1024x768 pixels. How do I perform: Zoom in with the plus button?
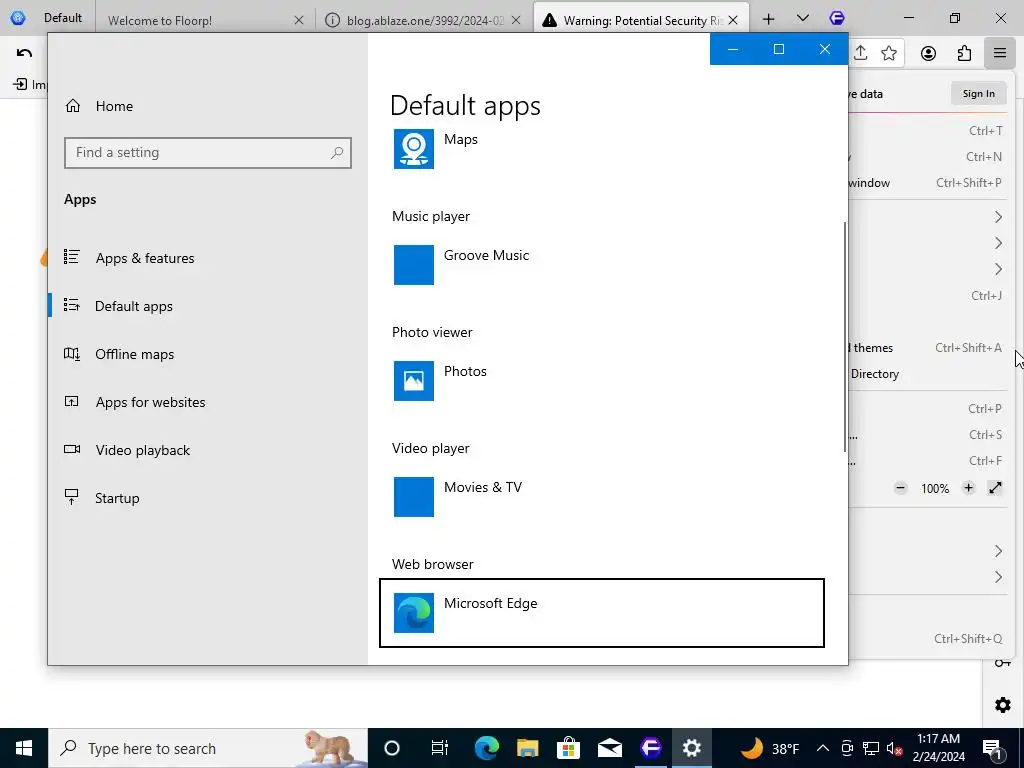tap(968, 488)
